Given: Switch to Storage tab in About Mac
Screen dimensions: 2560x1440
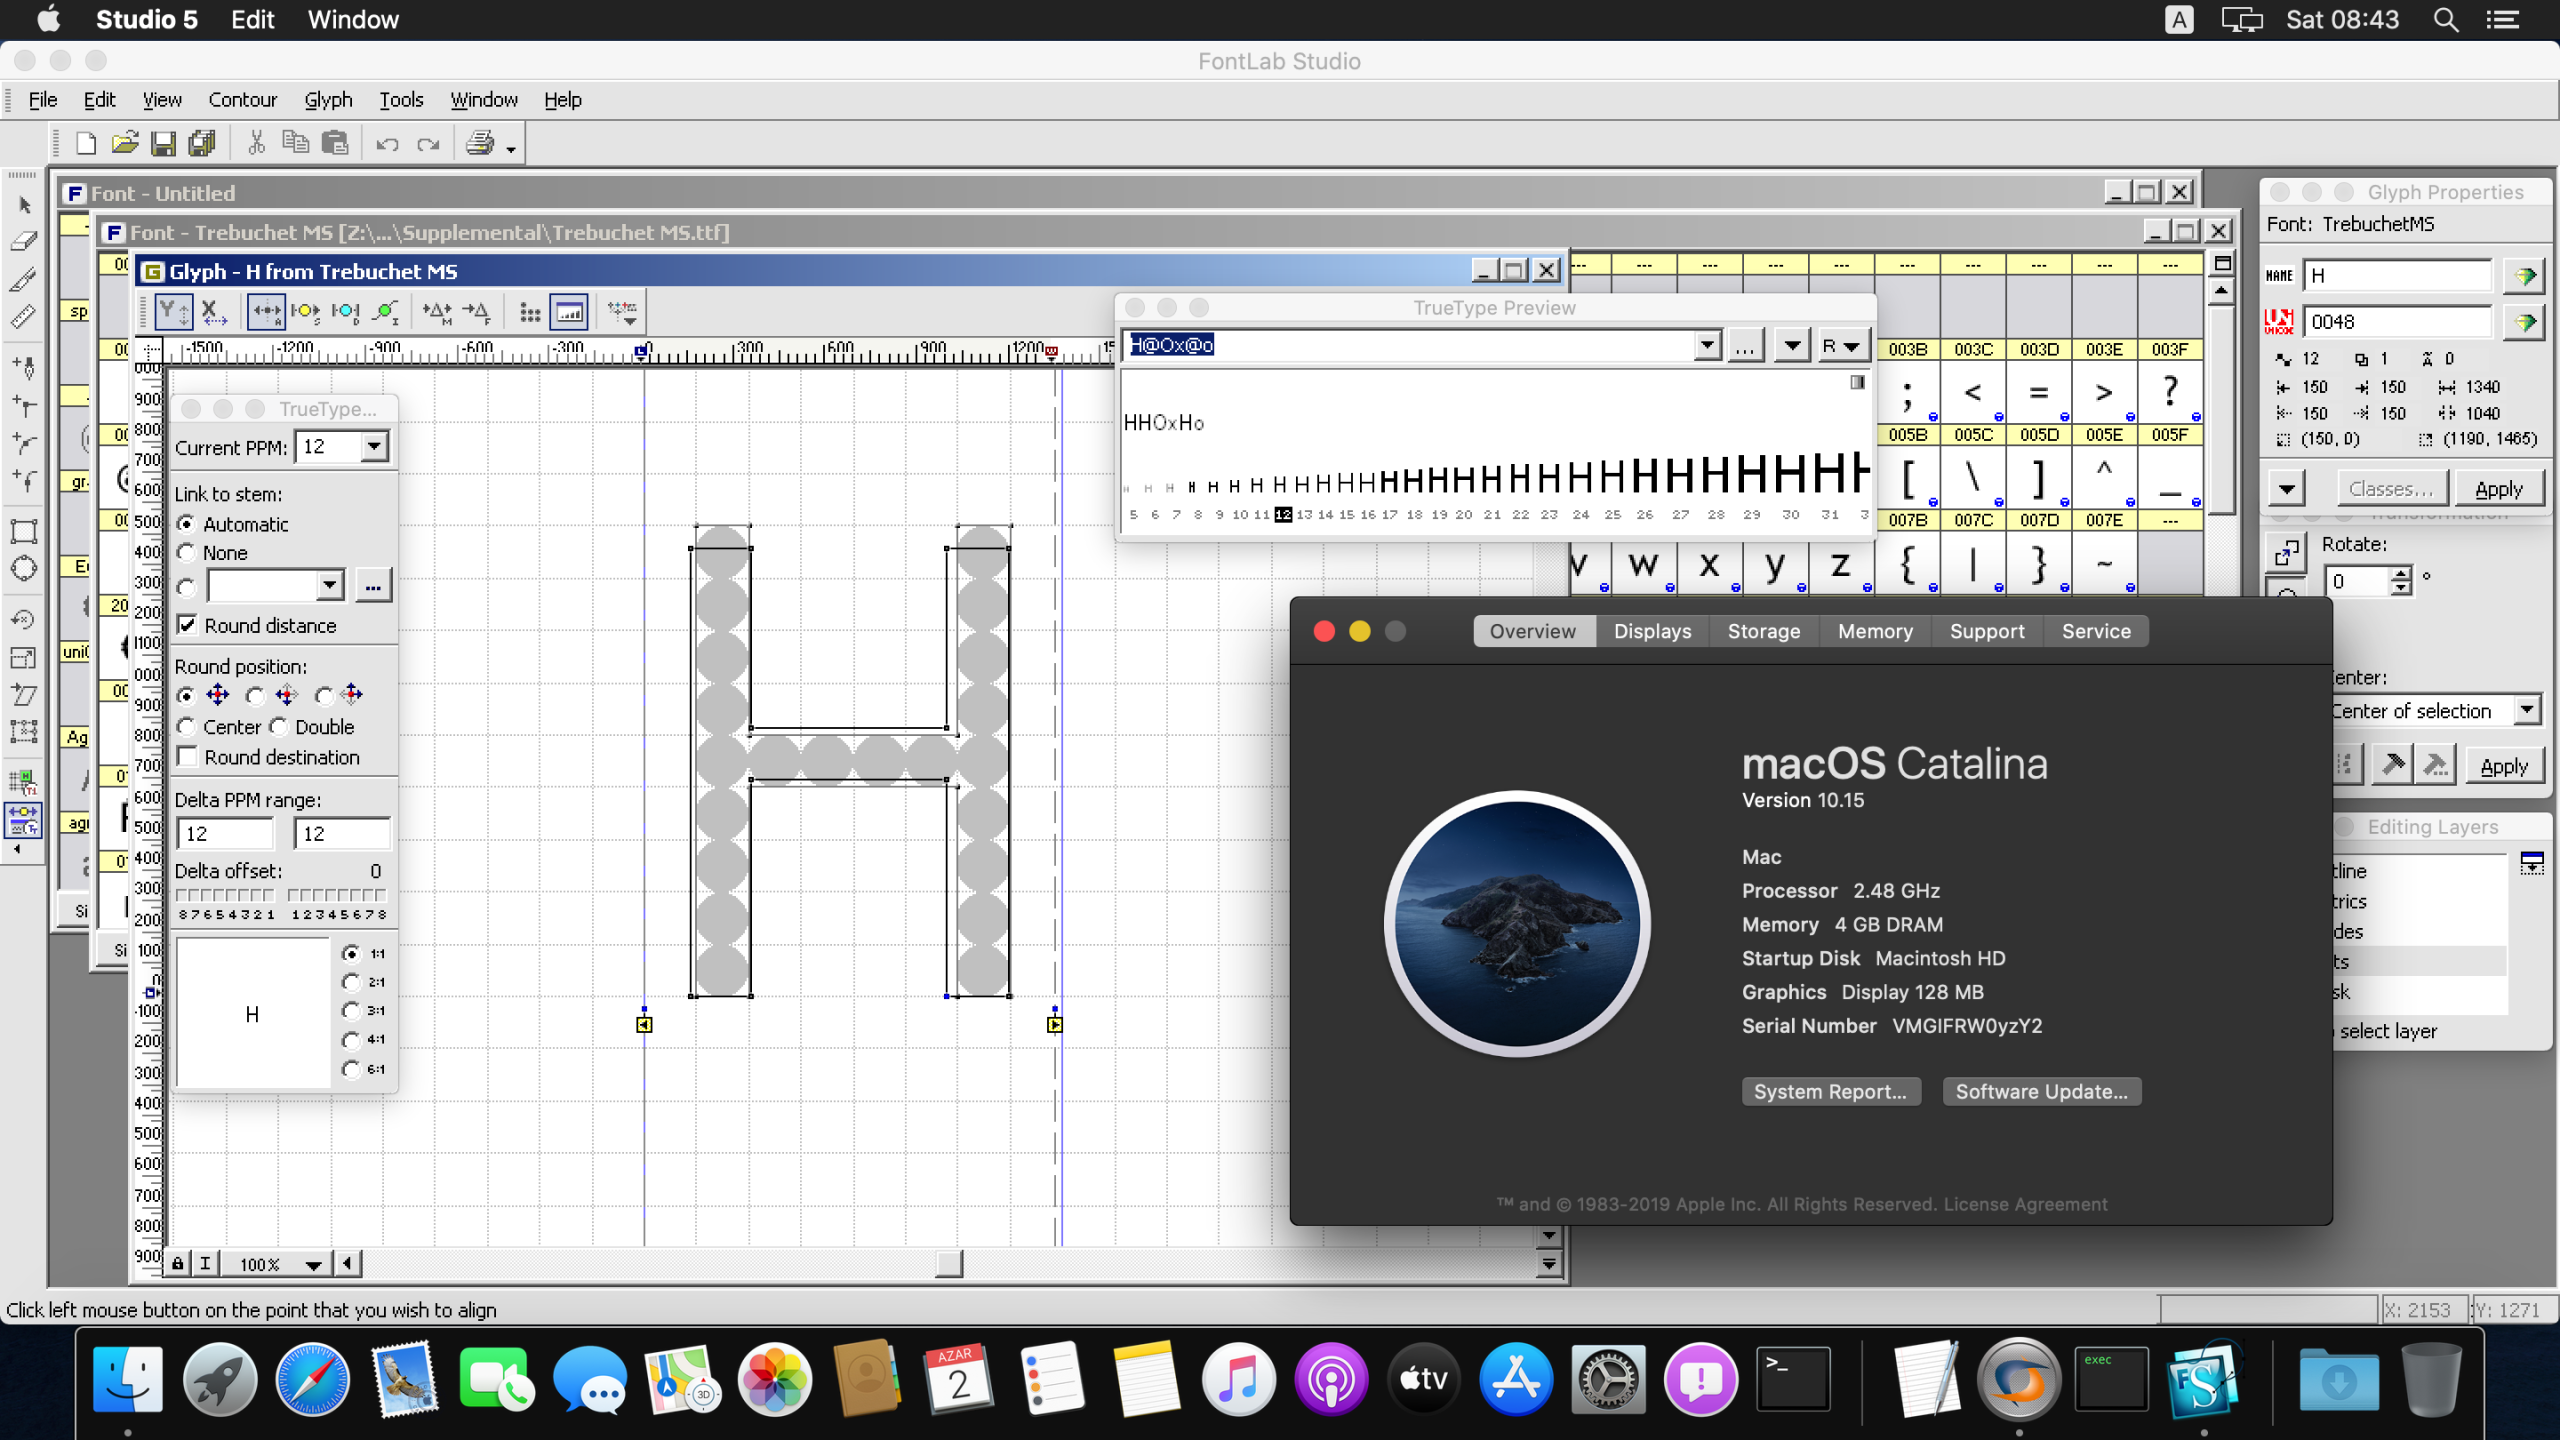Looking at the screenshot, I should coord(1762,629).
